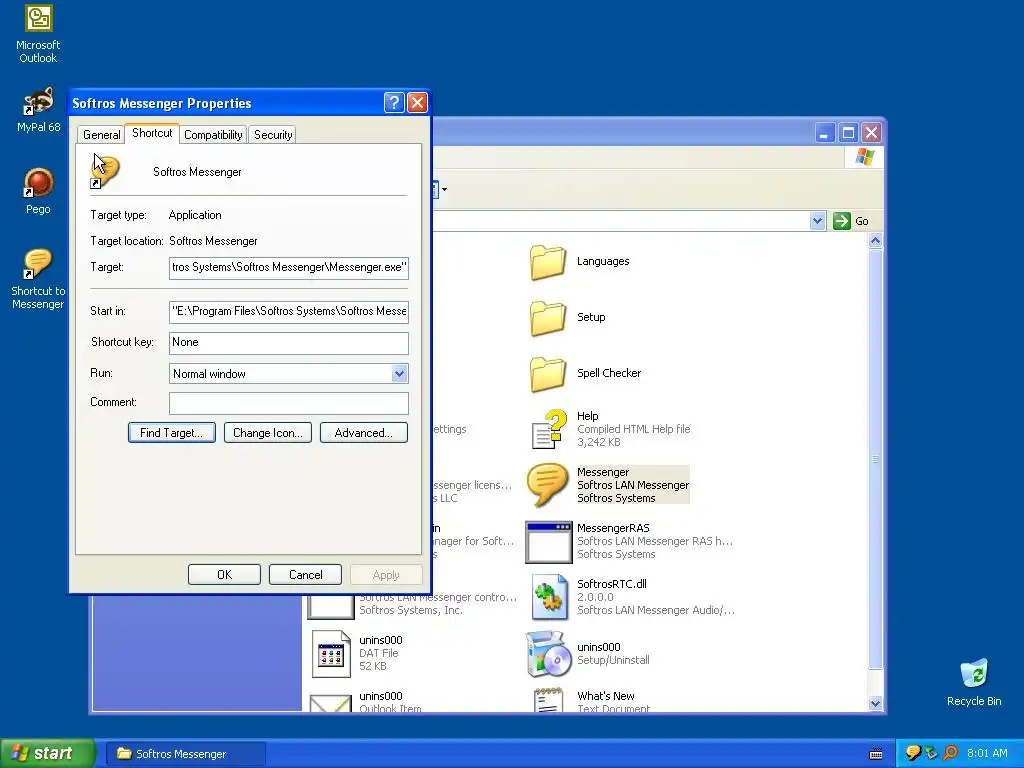The width and height of the screenshot is (1024, 768).
Task: Open the Views dropdown arrow in Explorer toolbar
Action: point(444,189)
